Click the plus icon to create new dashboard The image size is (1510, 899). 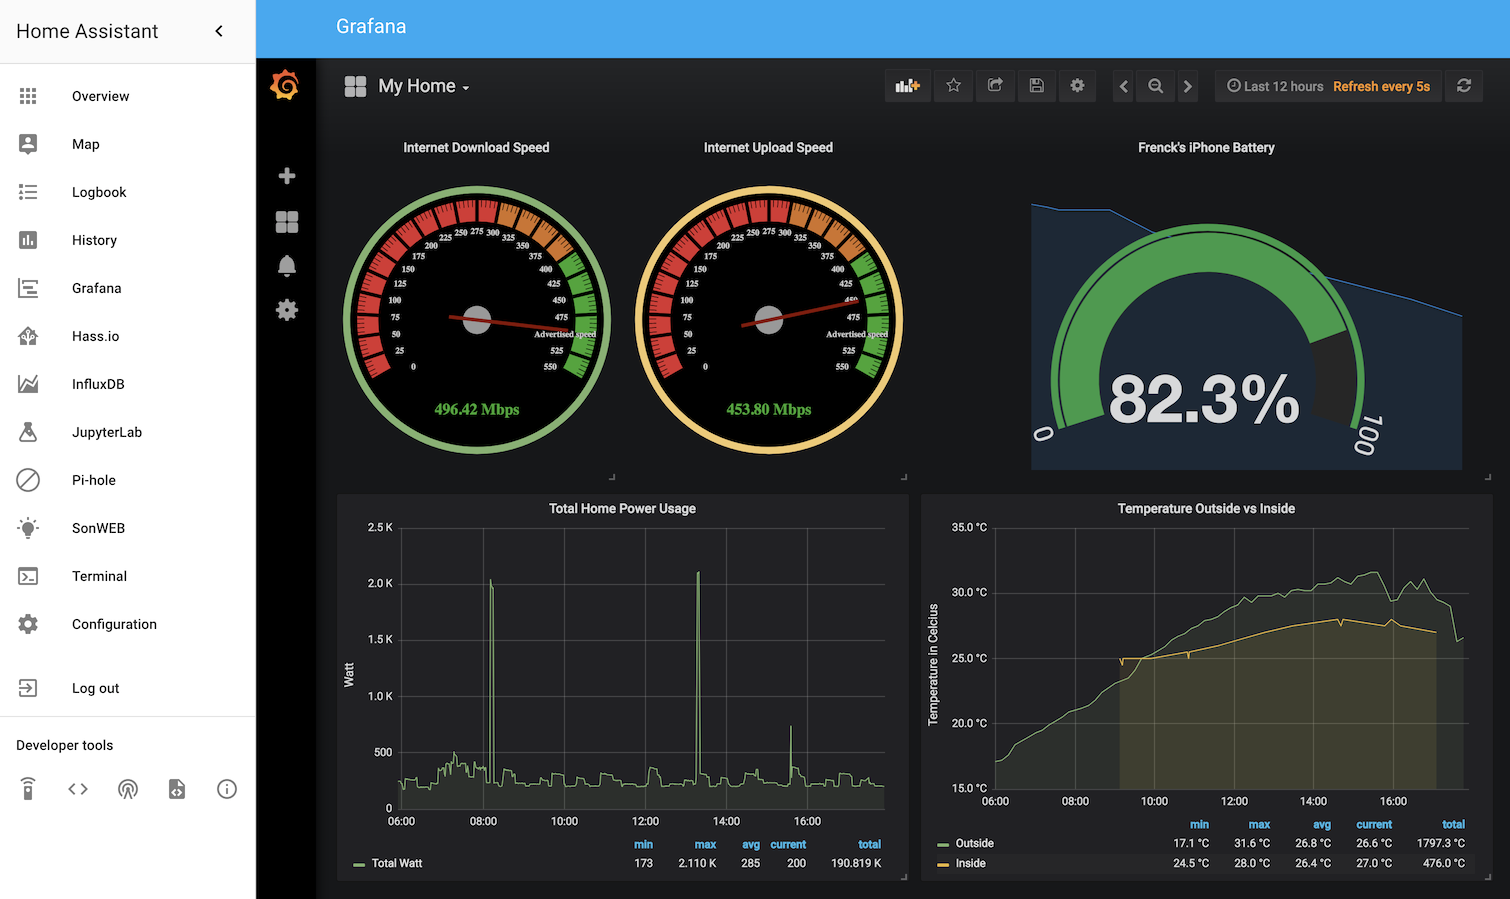pos(286,176)
